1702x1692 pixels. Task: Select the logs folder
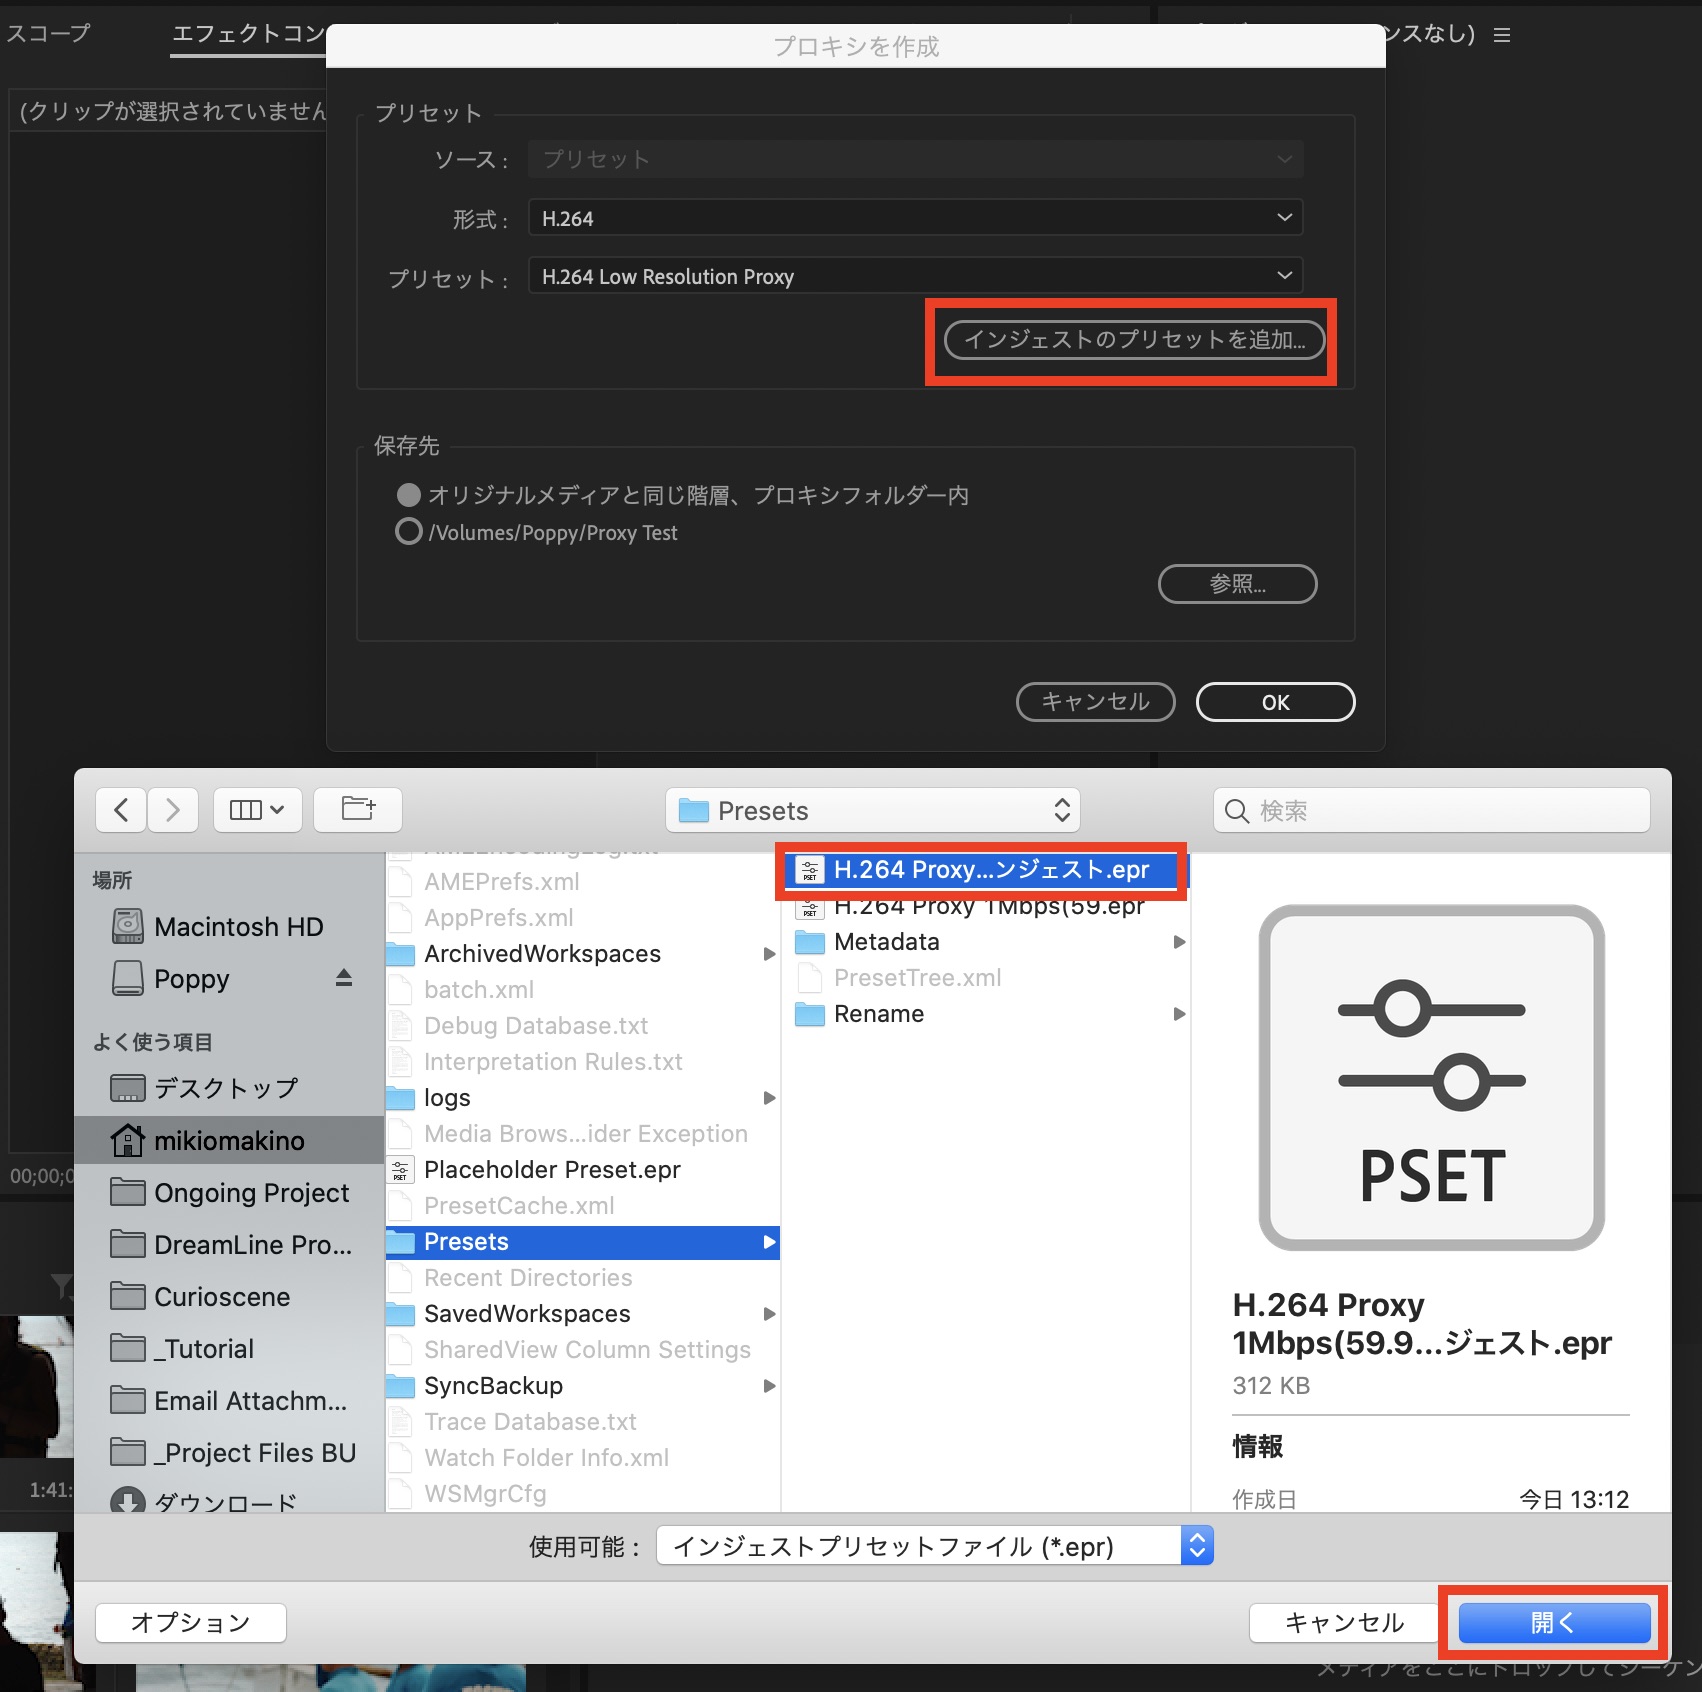[x=446, y=1098]
